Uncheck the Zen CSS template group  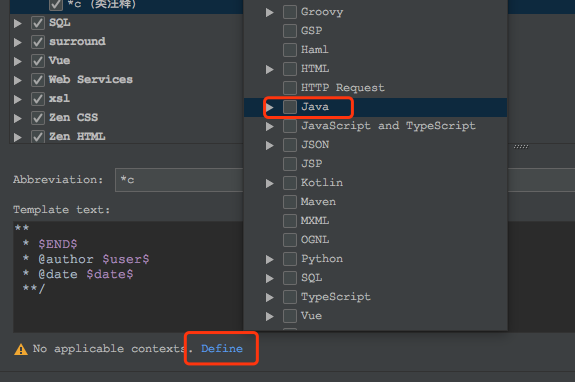coord(38,118)
